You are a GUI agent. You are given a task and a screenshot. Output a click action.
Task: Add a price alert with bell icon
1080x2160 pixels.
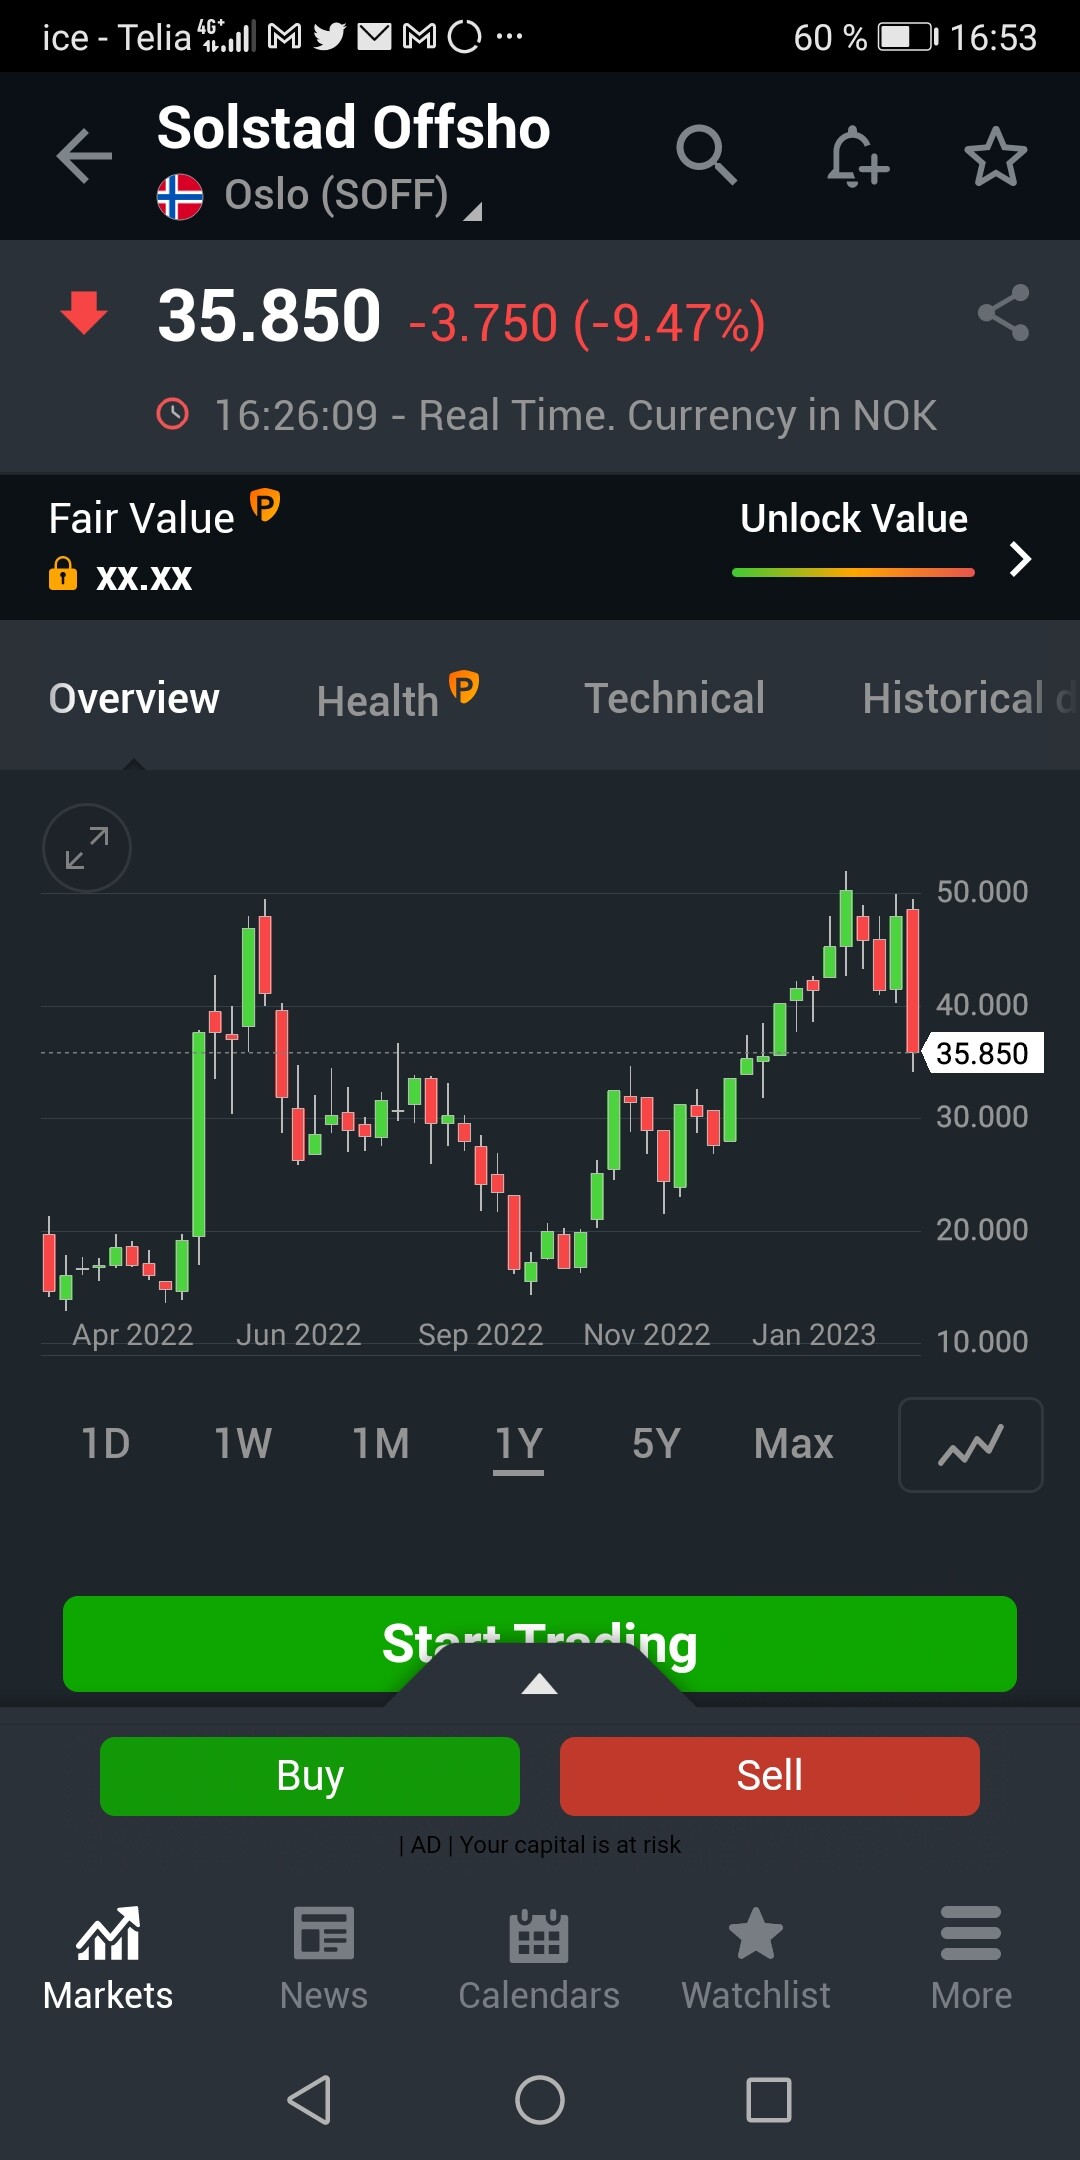tap(857, 156)
